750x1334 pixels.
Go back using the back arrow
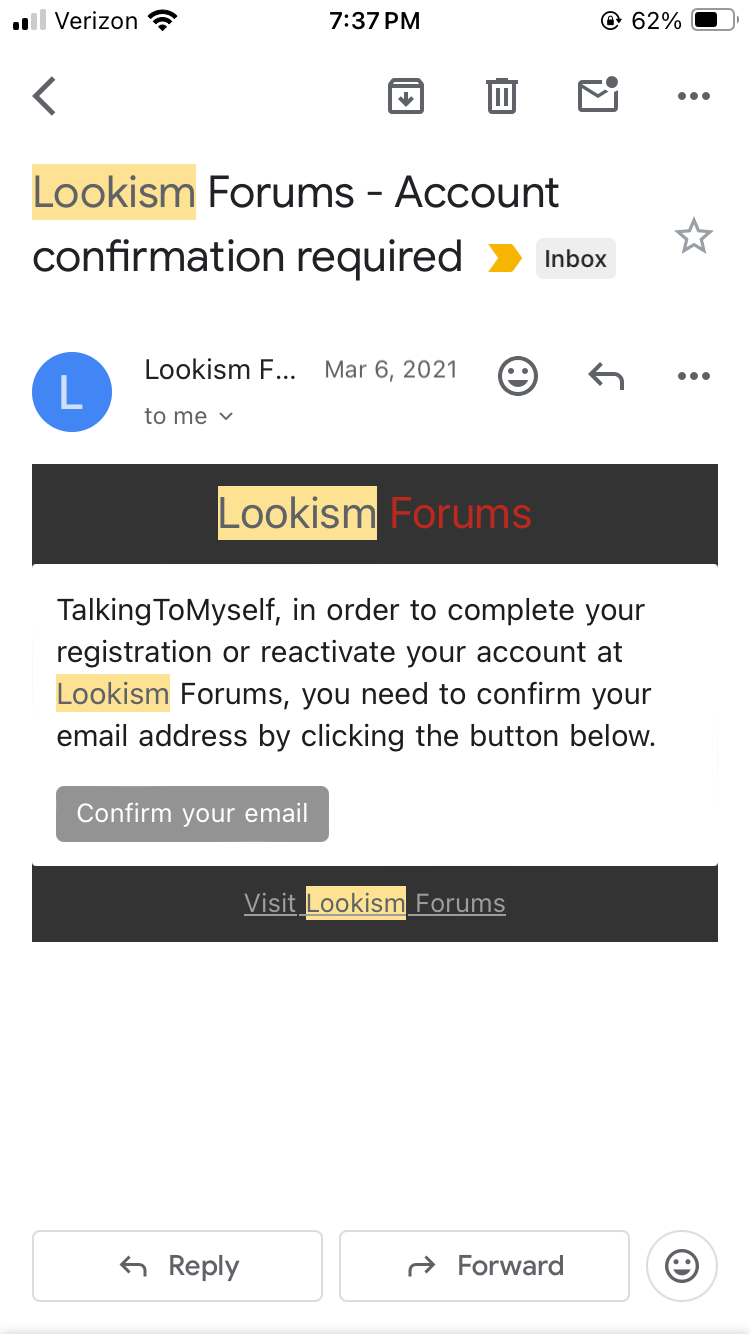coord(45,97)
